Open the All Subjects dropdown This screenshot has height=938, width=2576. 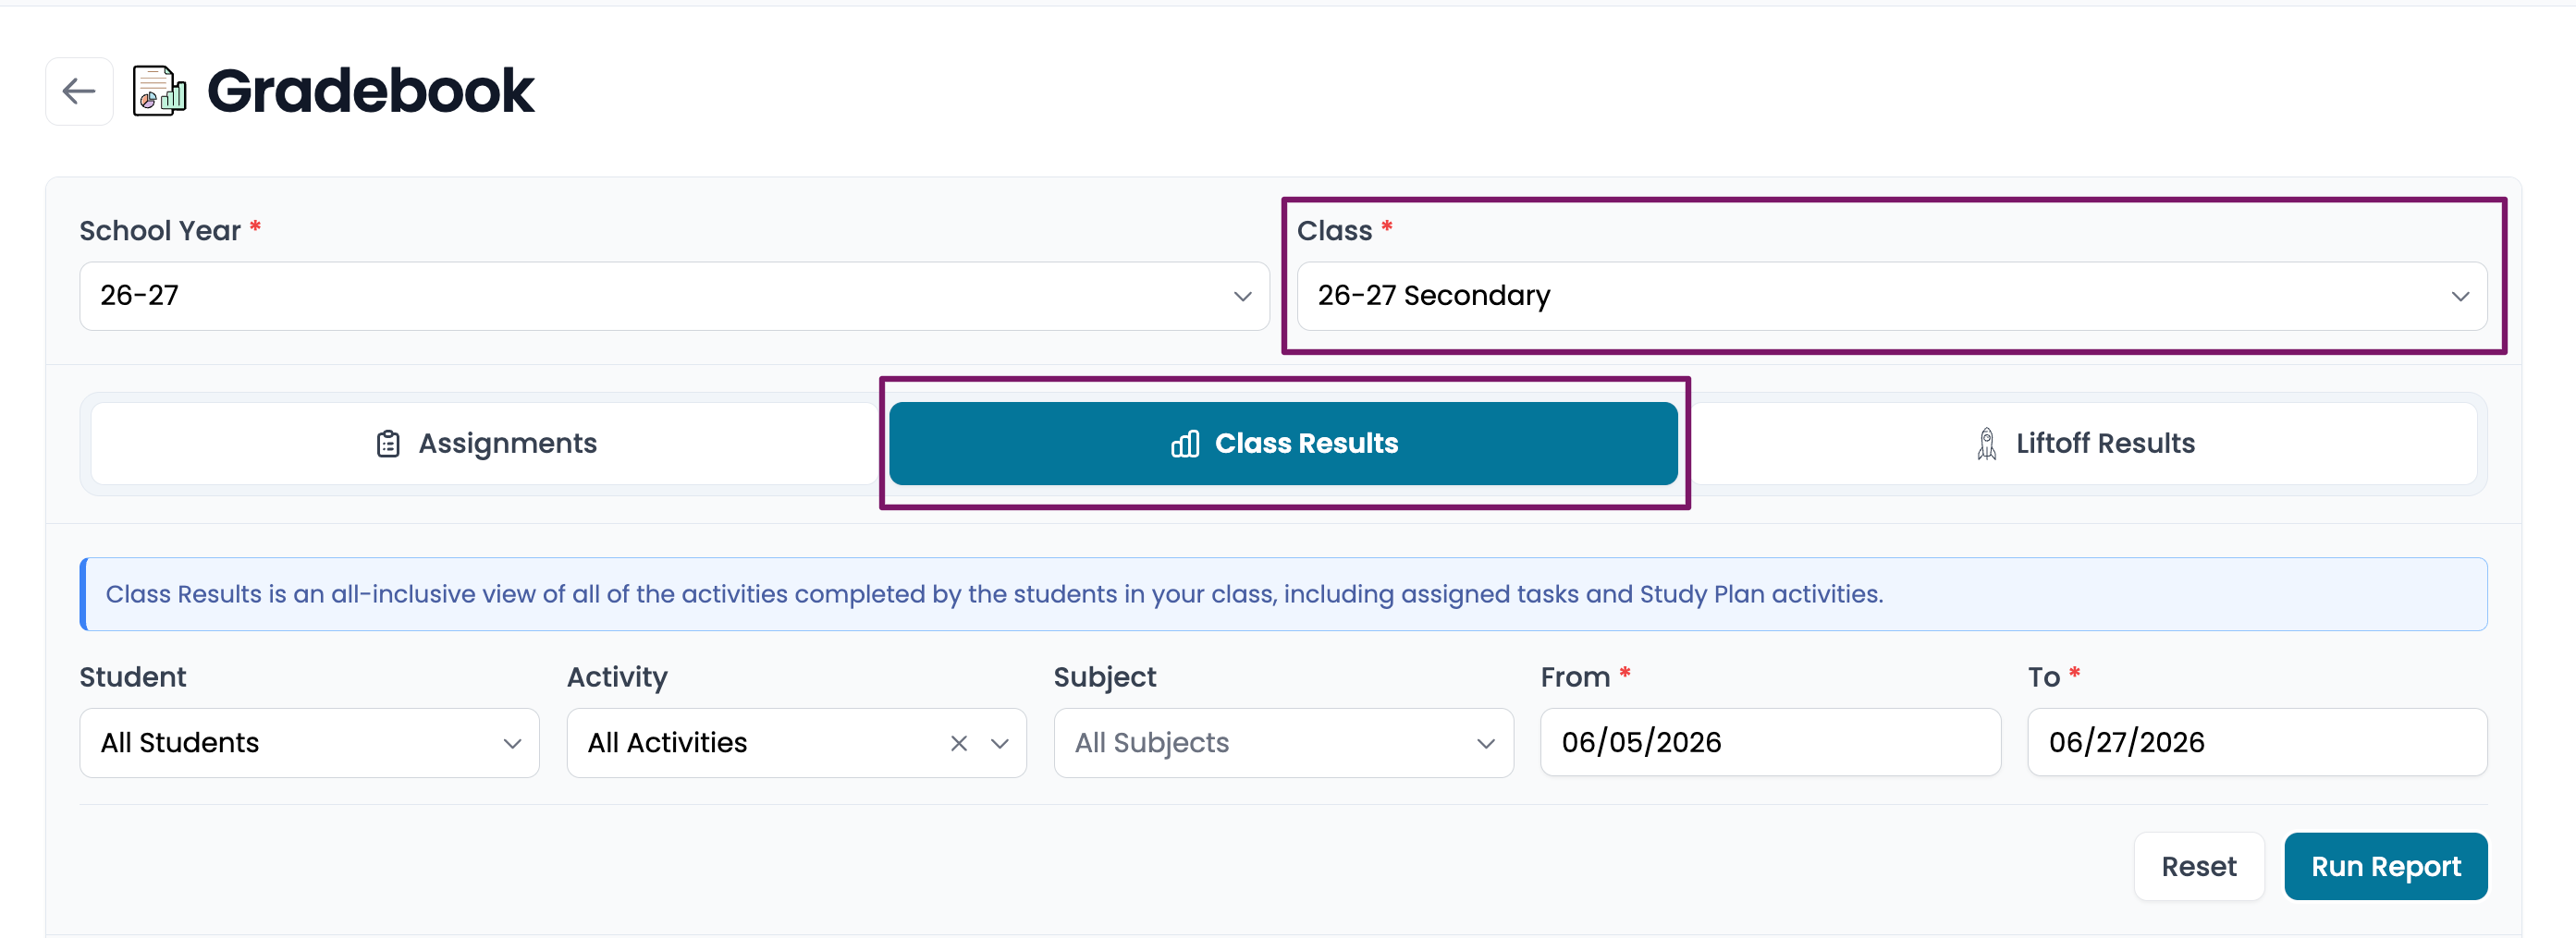[1283, 743]
